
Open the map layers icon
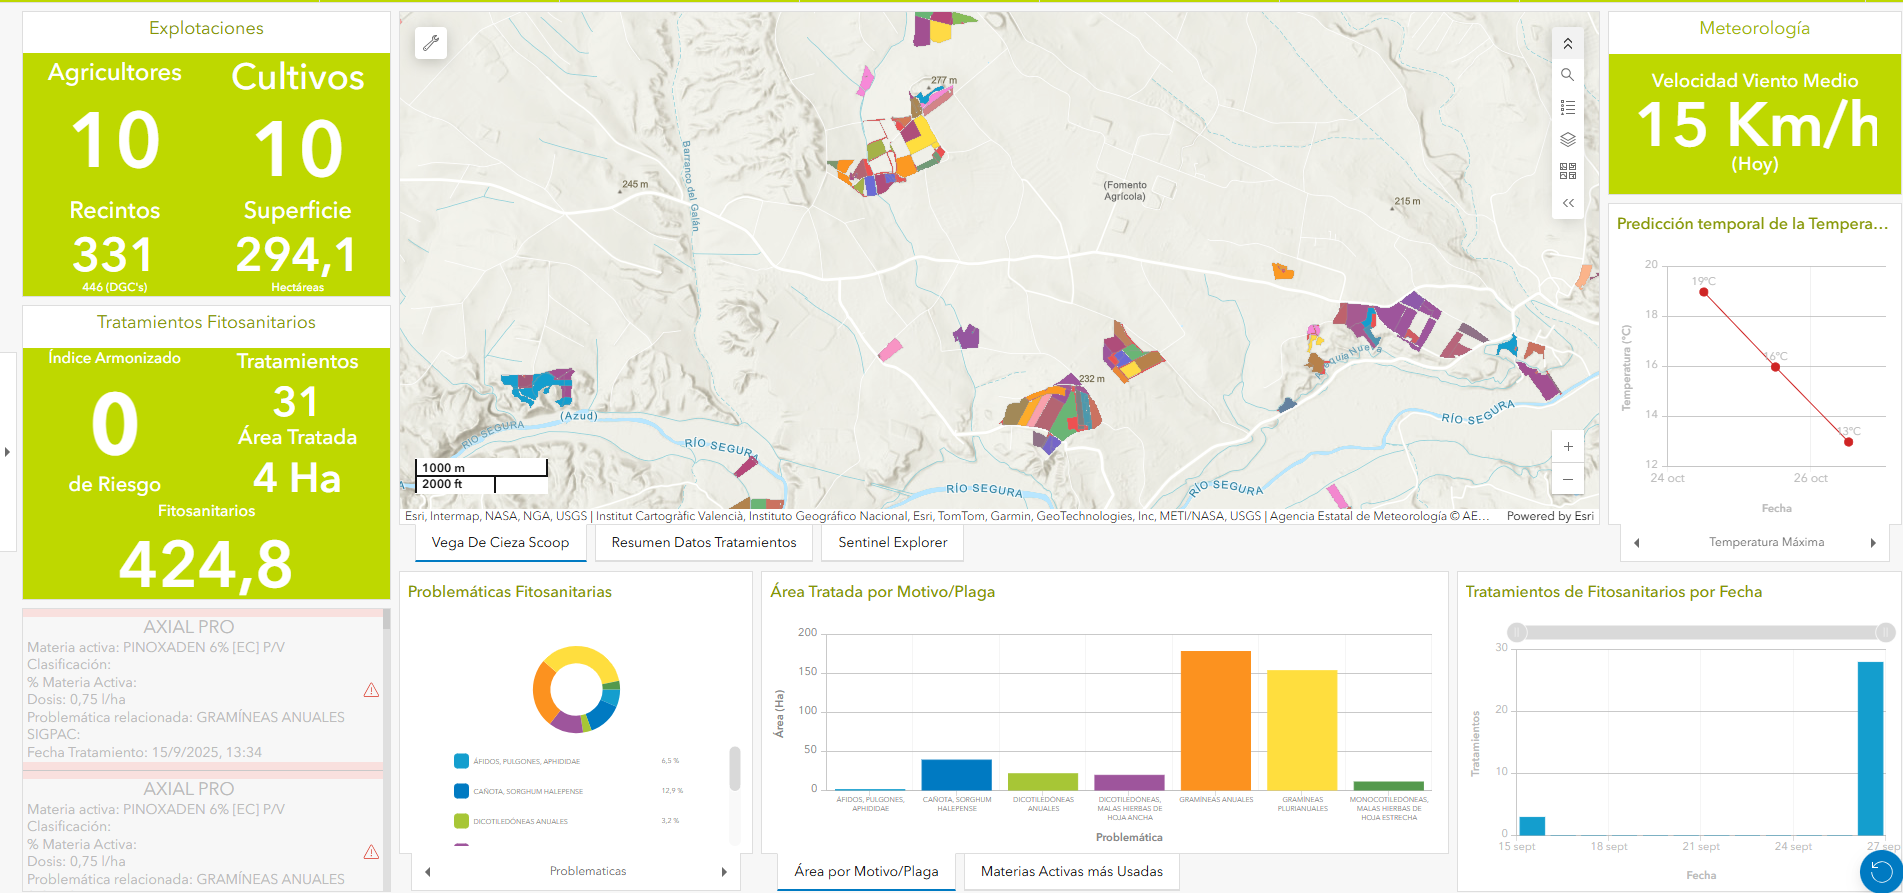(x=1567, y=140)
